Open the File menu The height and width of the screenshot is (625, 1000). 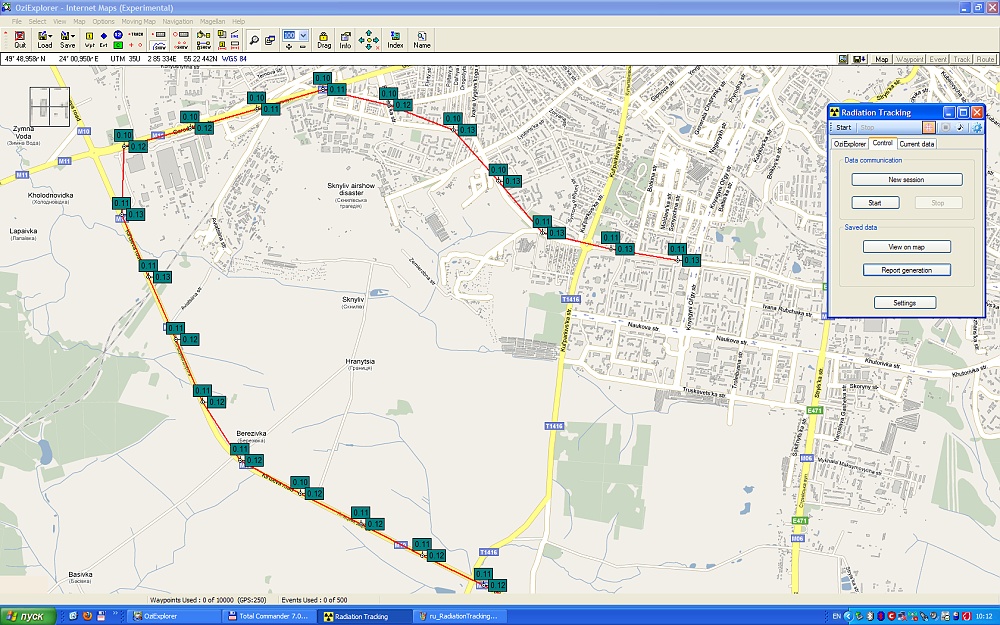tap(17, 21)
